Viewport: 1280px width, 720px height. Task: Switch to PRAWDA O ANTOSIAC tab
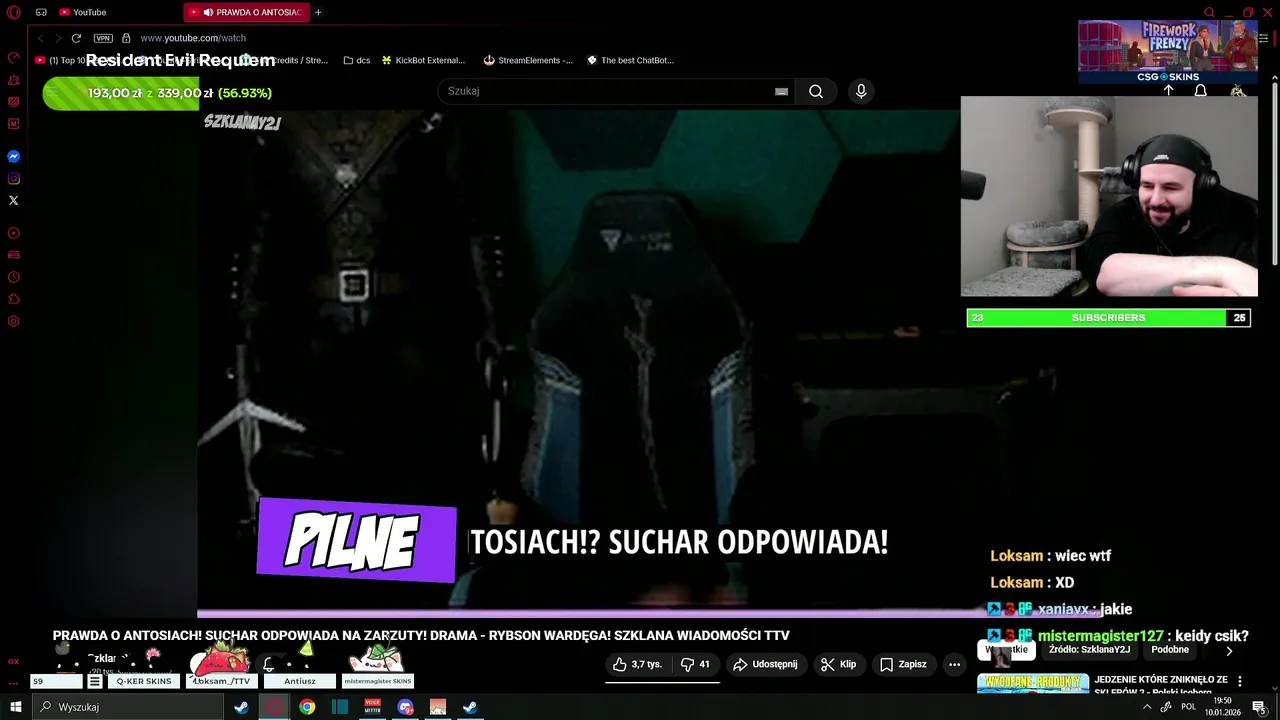(x=246, y=12)
